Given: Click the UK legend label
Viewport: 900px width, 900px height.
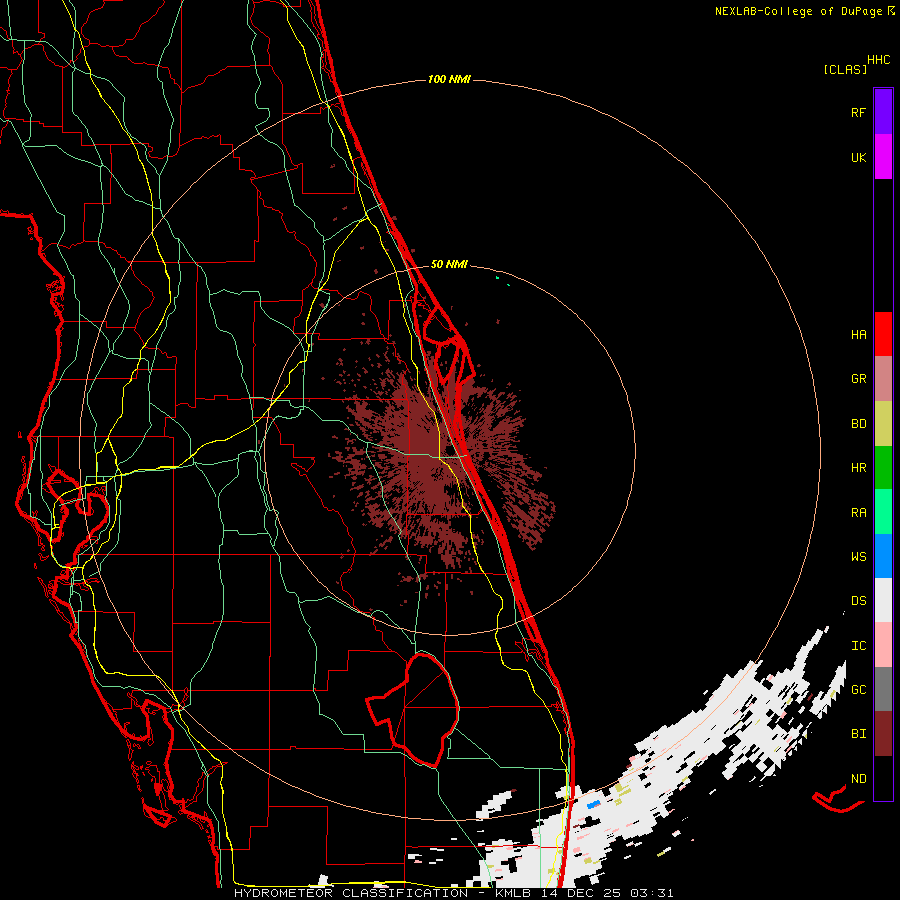Looking at the screenshot, I should click(858, 157).
